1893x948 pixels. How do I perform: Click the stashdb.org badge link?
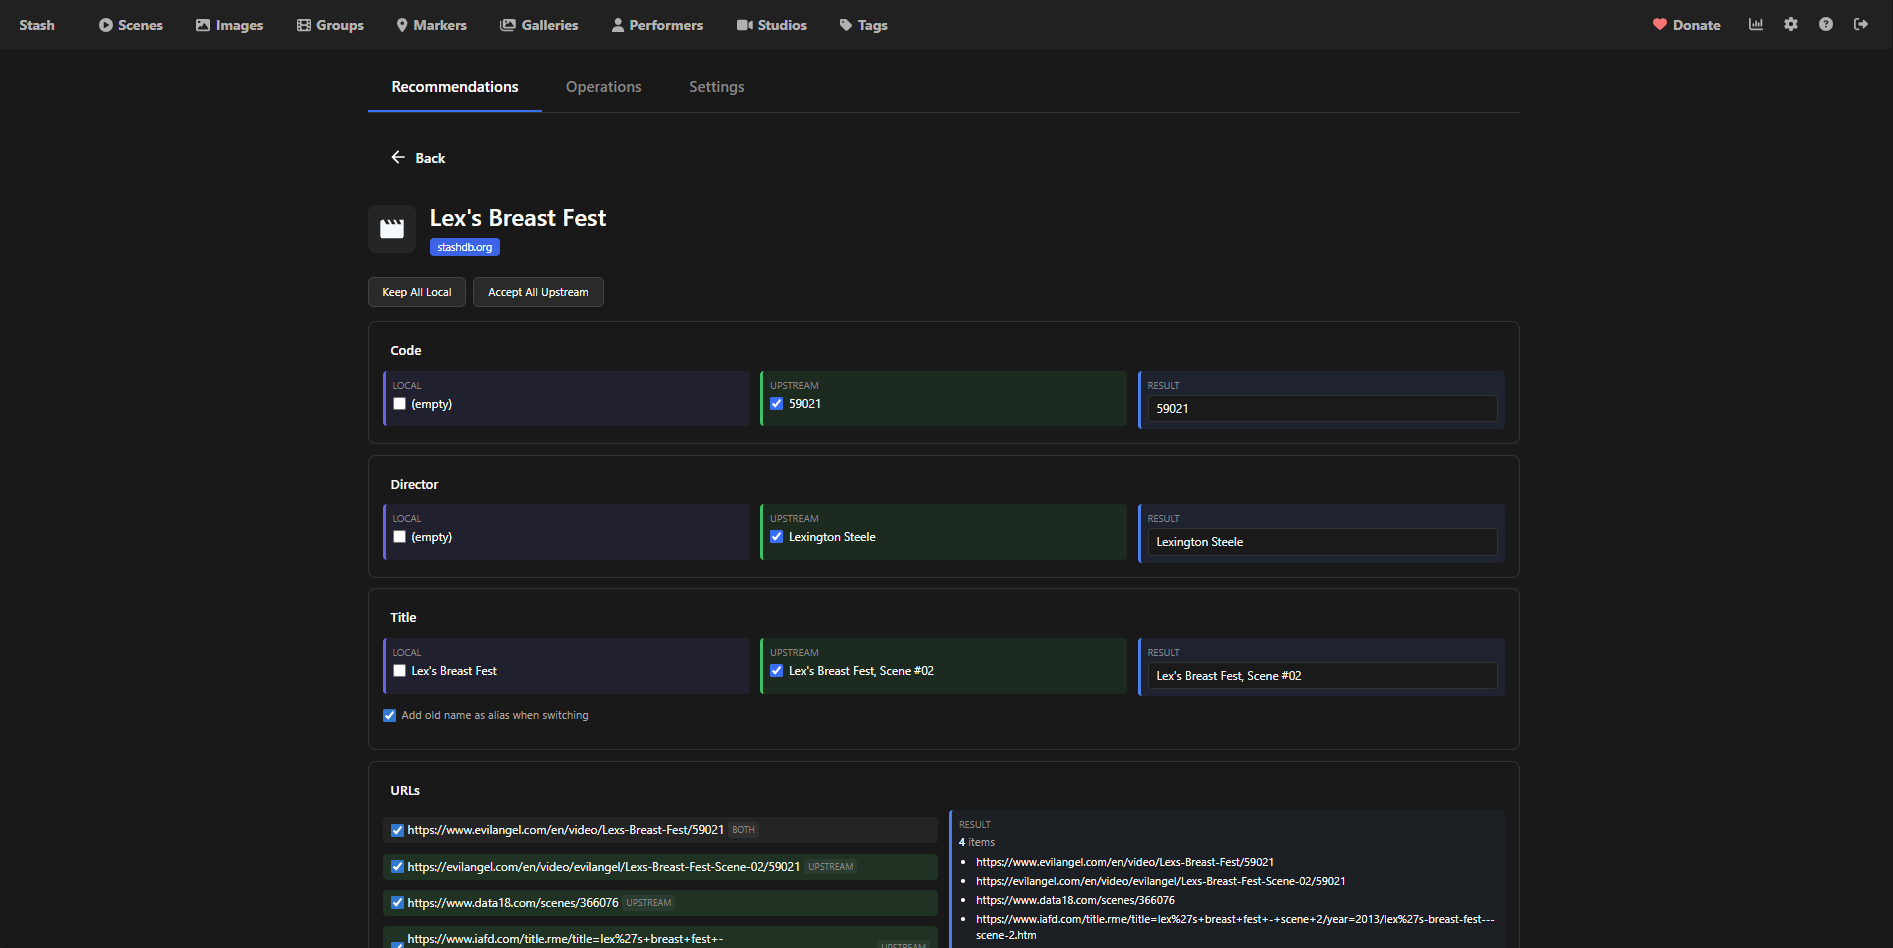click(464, 247)
